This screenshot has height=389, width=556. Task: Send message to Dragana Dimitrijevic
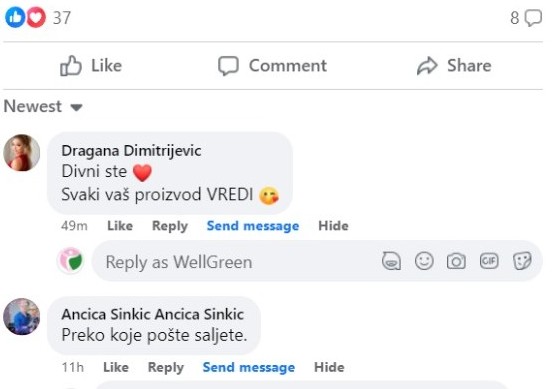click(253, 226)
